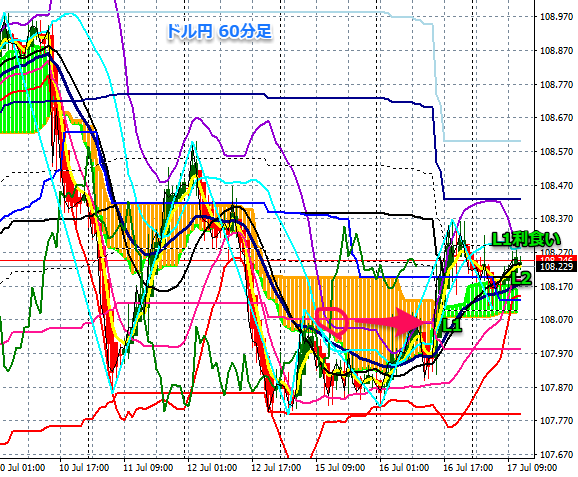578x477 pixels.
Task: Select the 12 Jul 01:00 time label
Action: [212, 468]
